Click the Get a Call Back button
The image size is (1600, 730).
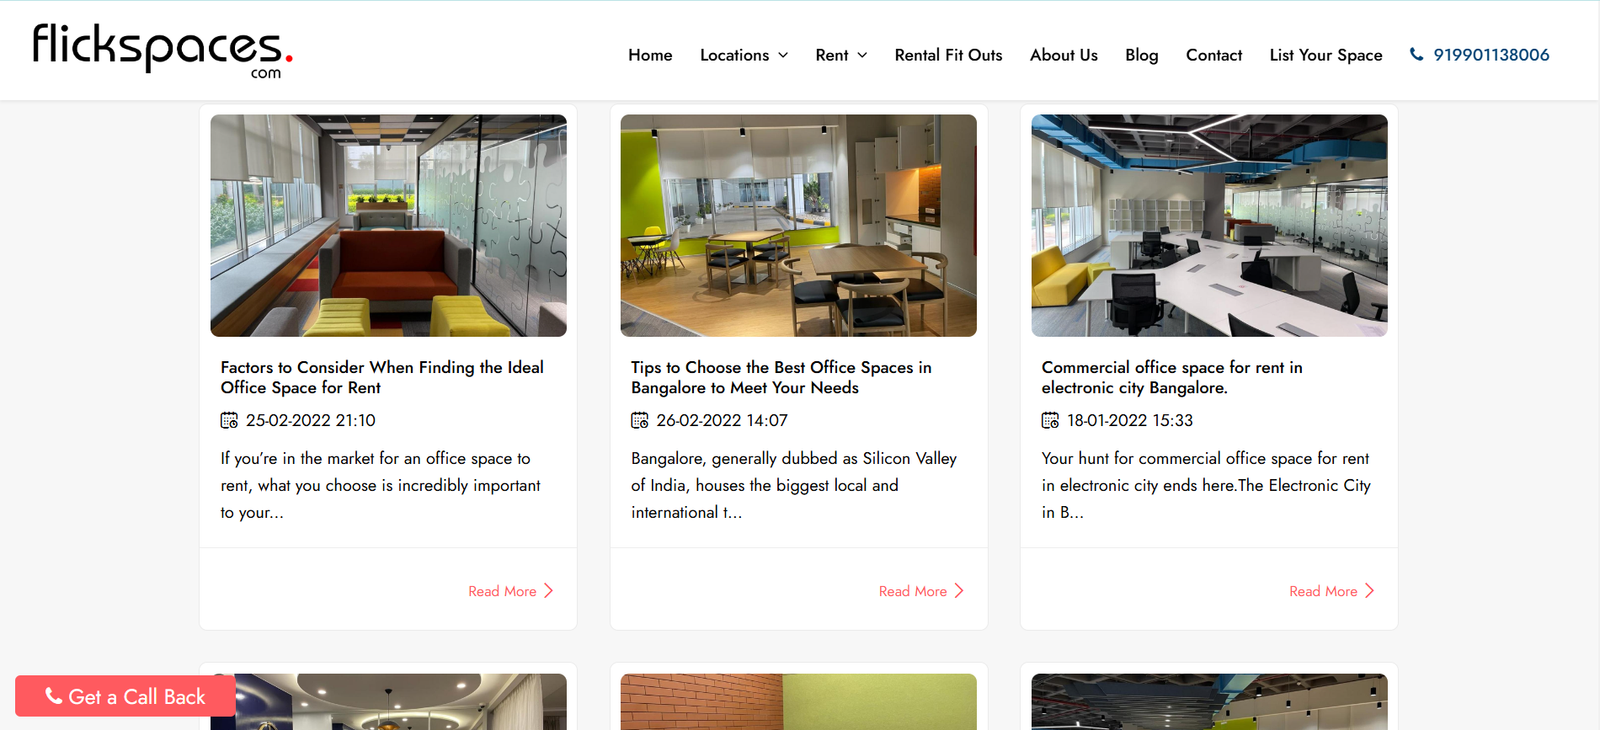coord(125,696)
